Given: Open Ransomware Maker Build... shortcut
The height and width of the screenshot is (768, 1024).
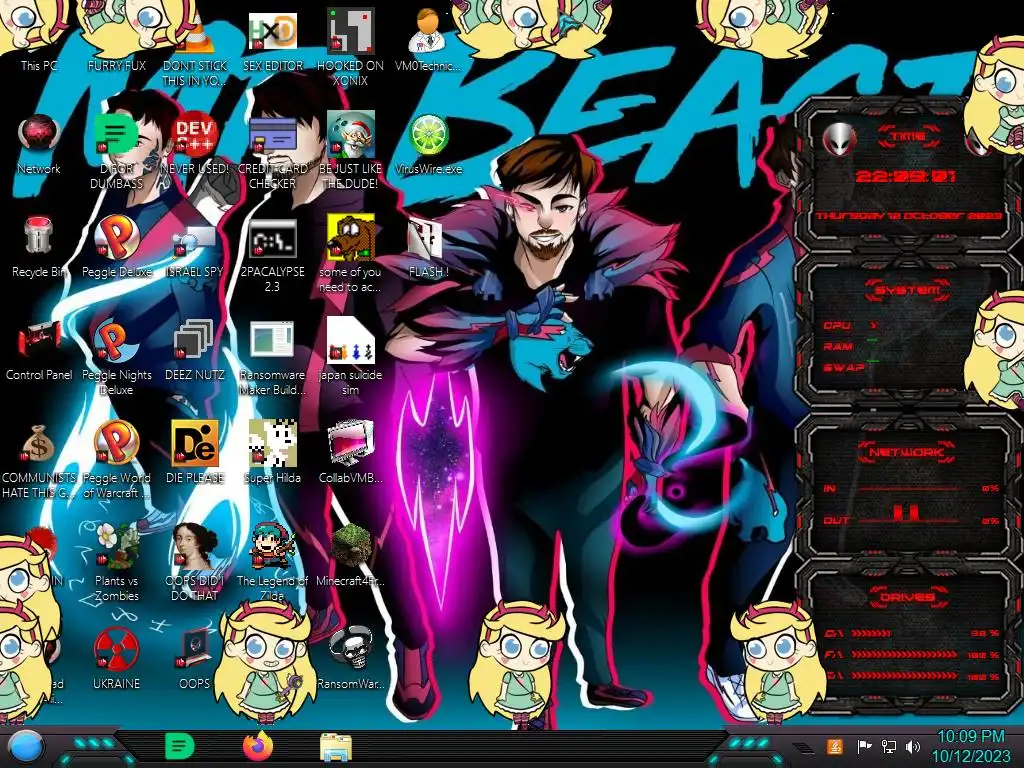Looking at the screenshot, I should coord(272,358).
